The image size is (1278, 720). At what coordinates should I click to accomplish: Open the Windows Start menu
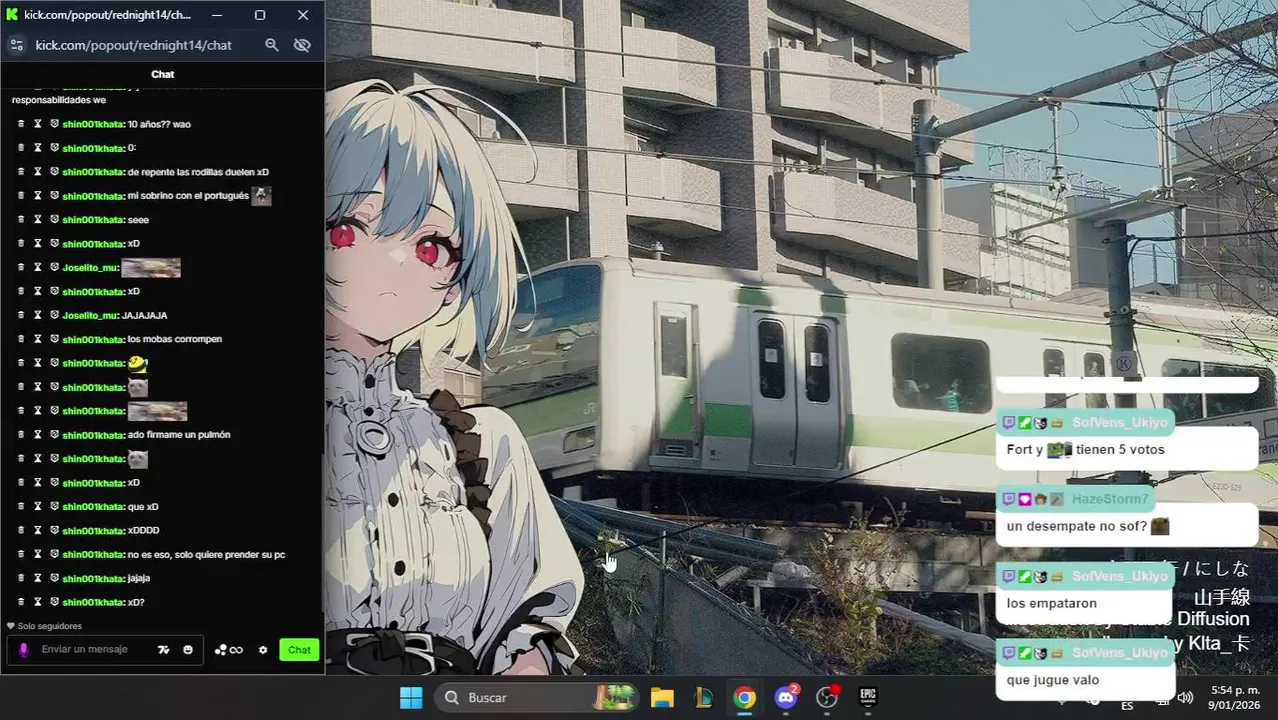pos(411,698)
